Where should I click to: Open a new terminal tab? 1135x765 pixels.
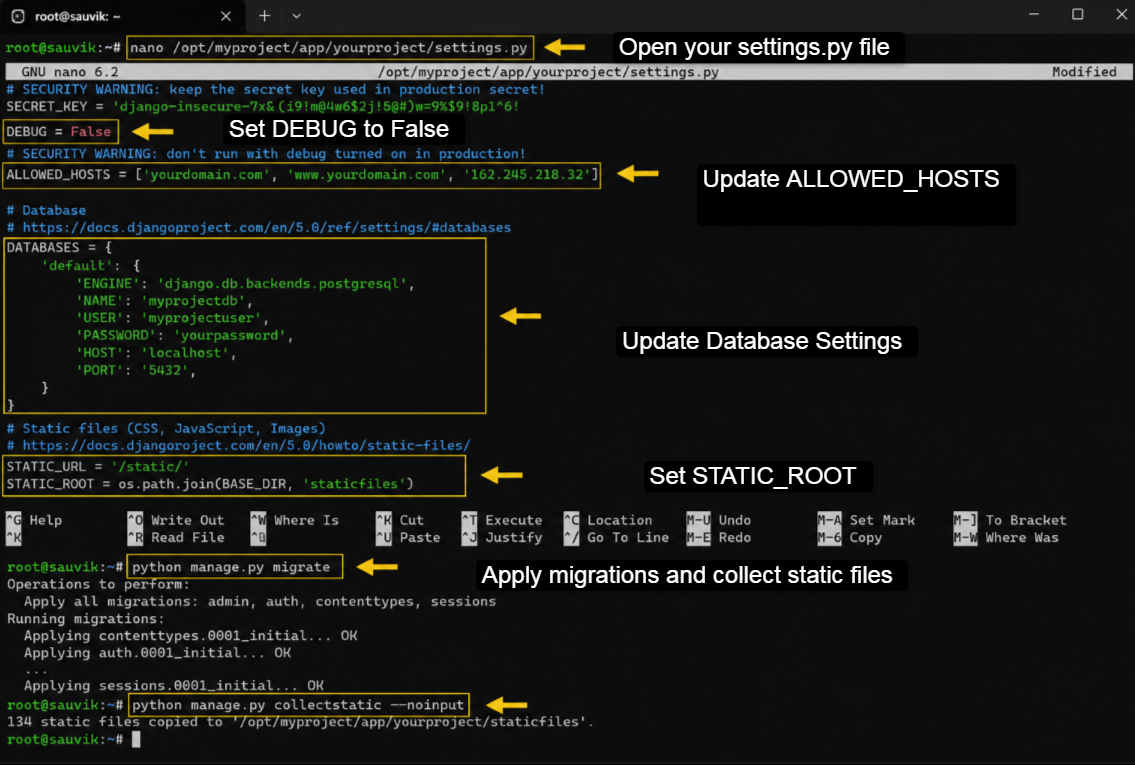264,15
